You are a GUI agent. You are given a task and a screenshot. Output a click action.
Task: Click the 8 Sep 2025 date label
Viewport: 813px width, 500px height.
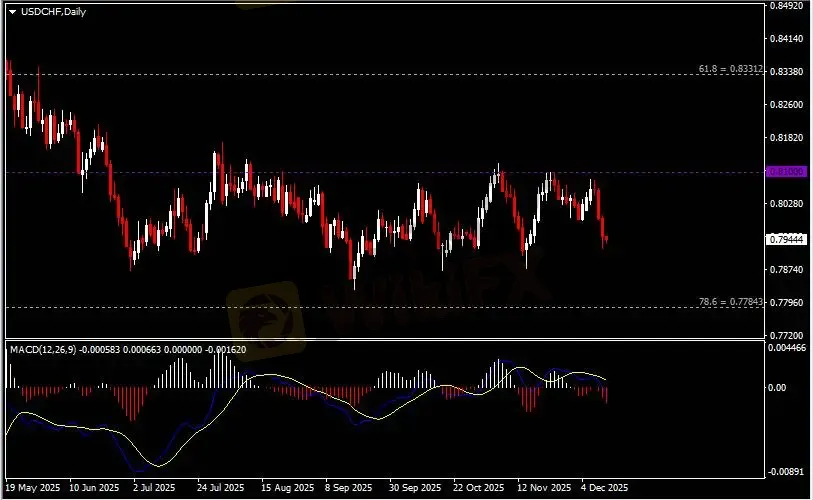[x=347, y=488]
